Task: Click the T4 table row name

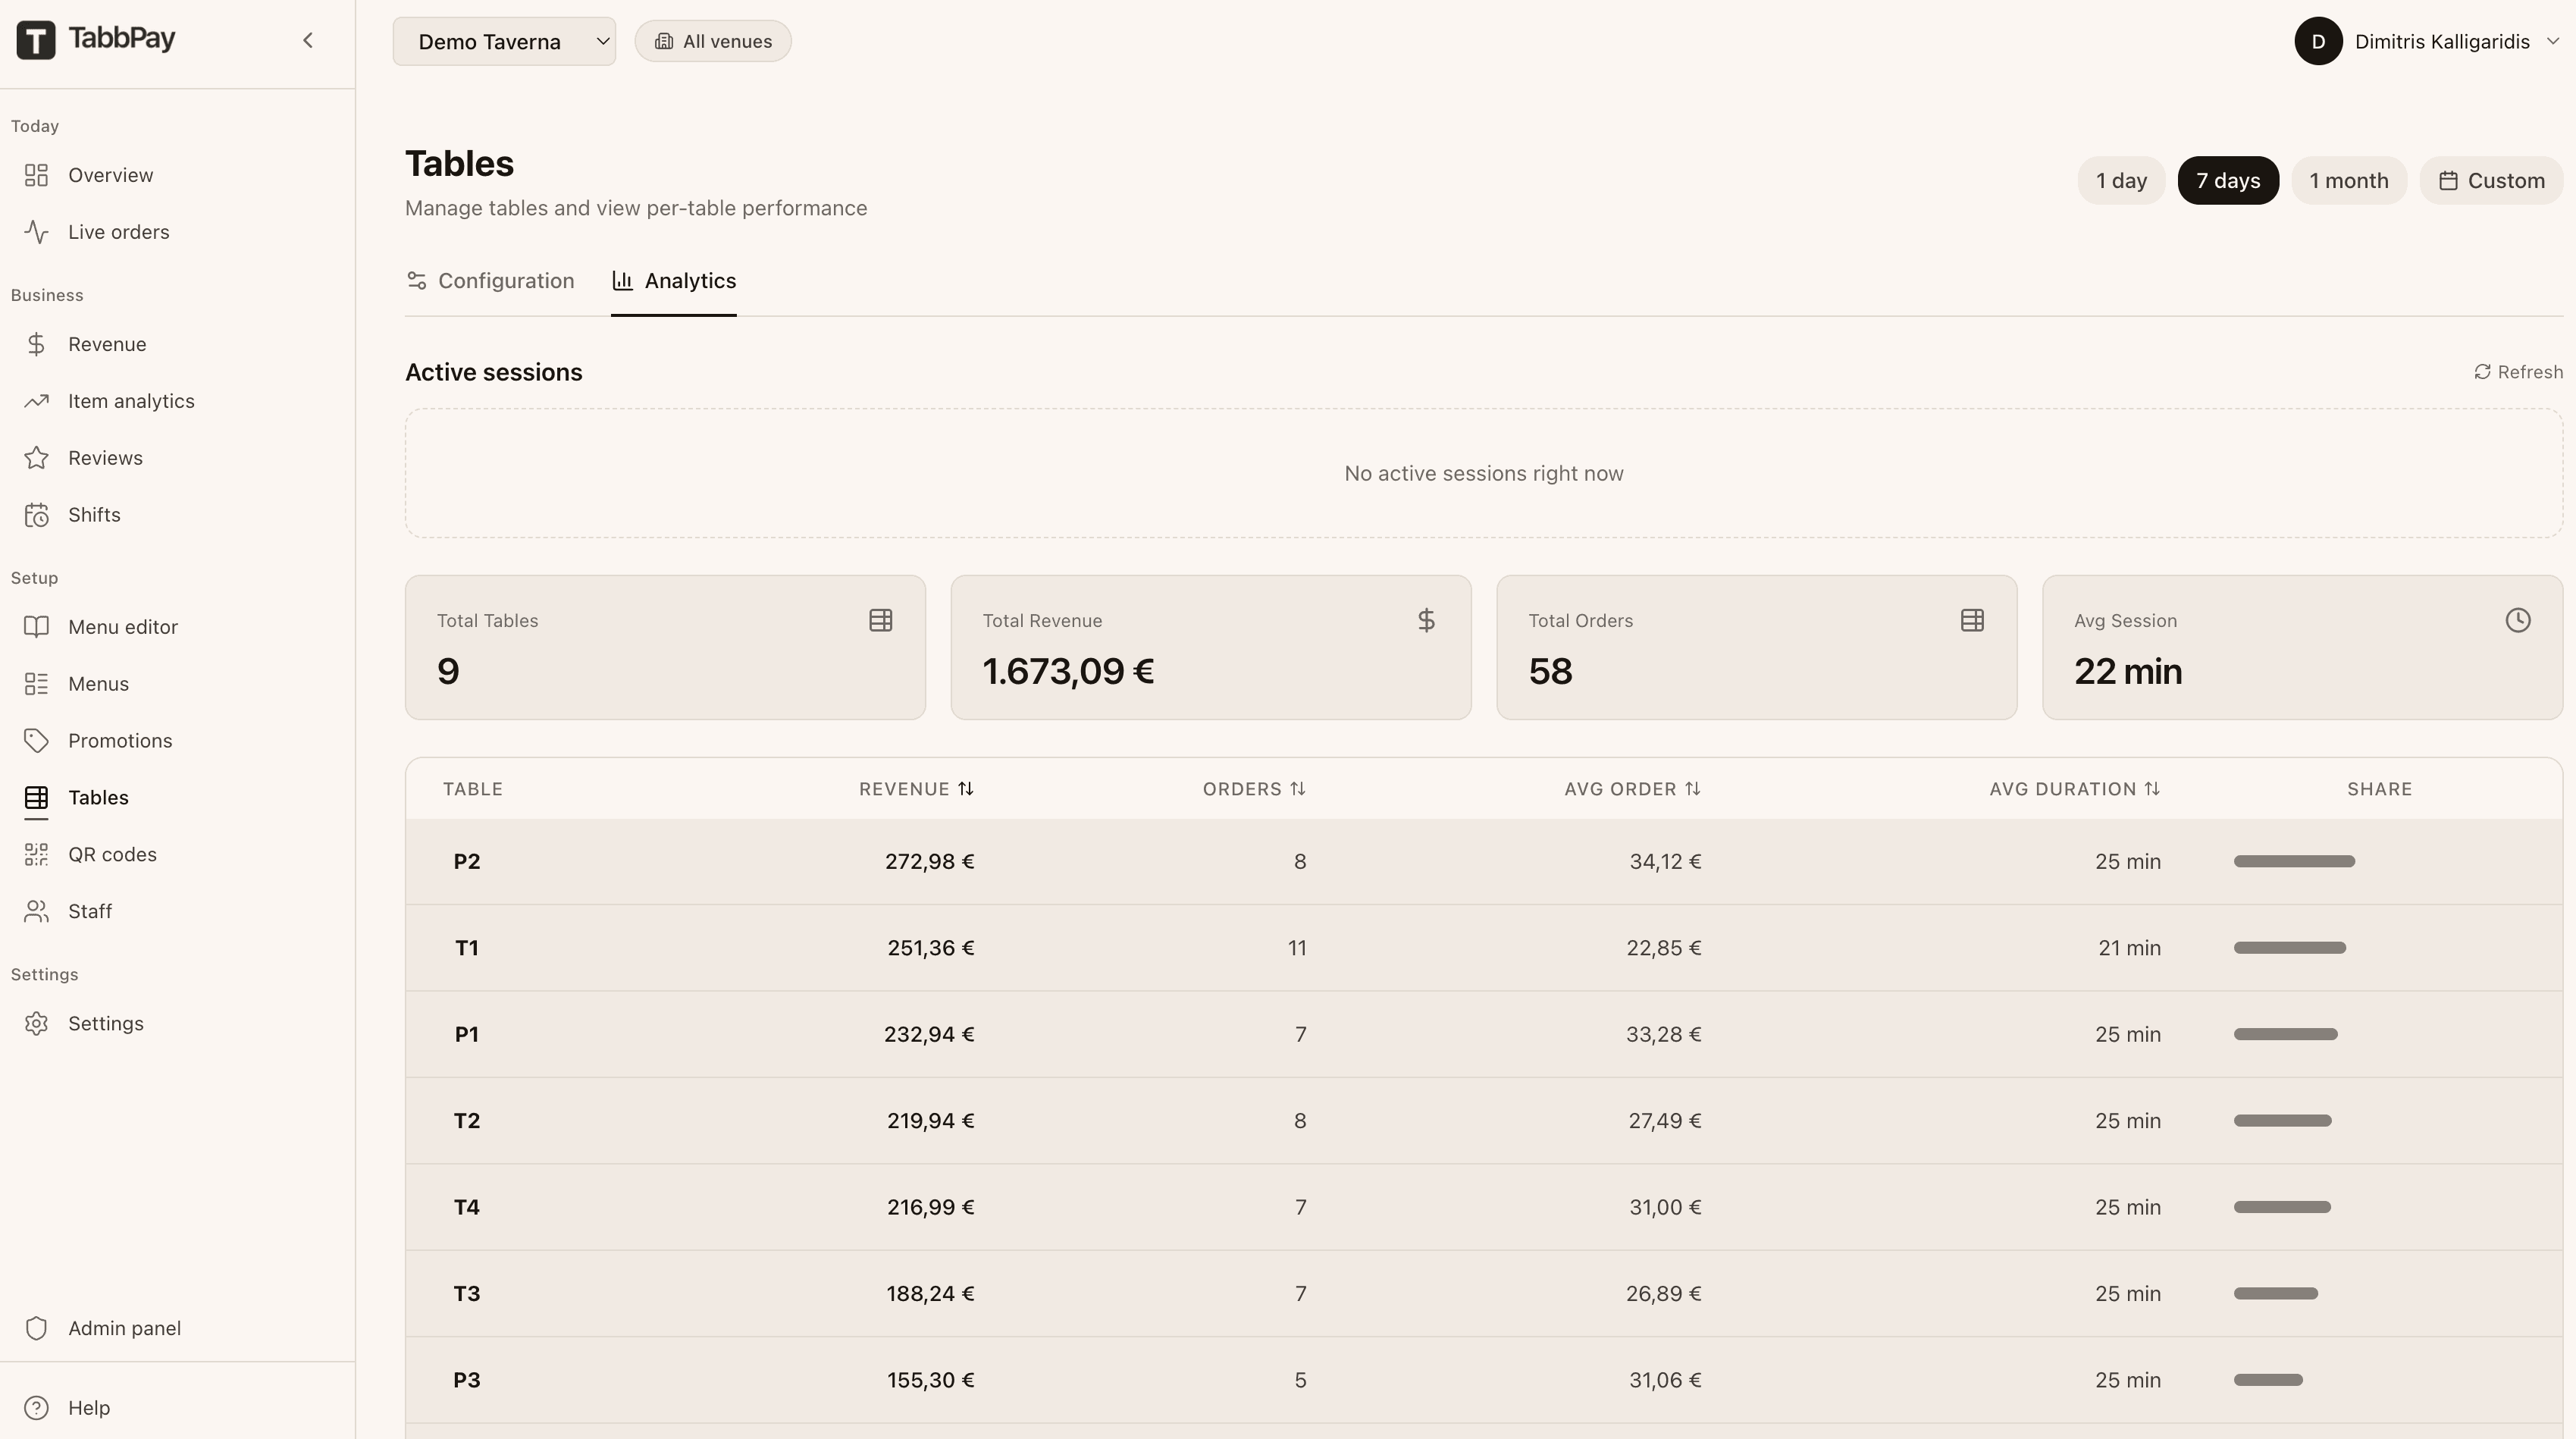Action: click(x=467, y=1207)
